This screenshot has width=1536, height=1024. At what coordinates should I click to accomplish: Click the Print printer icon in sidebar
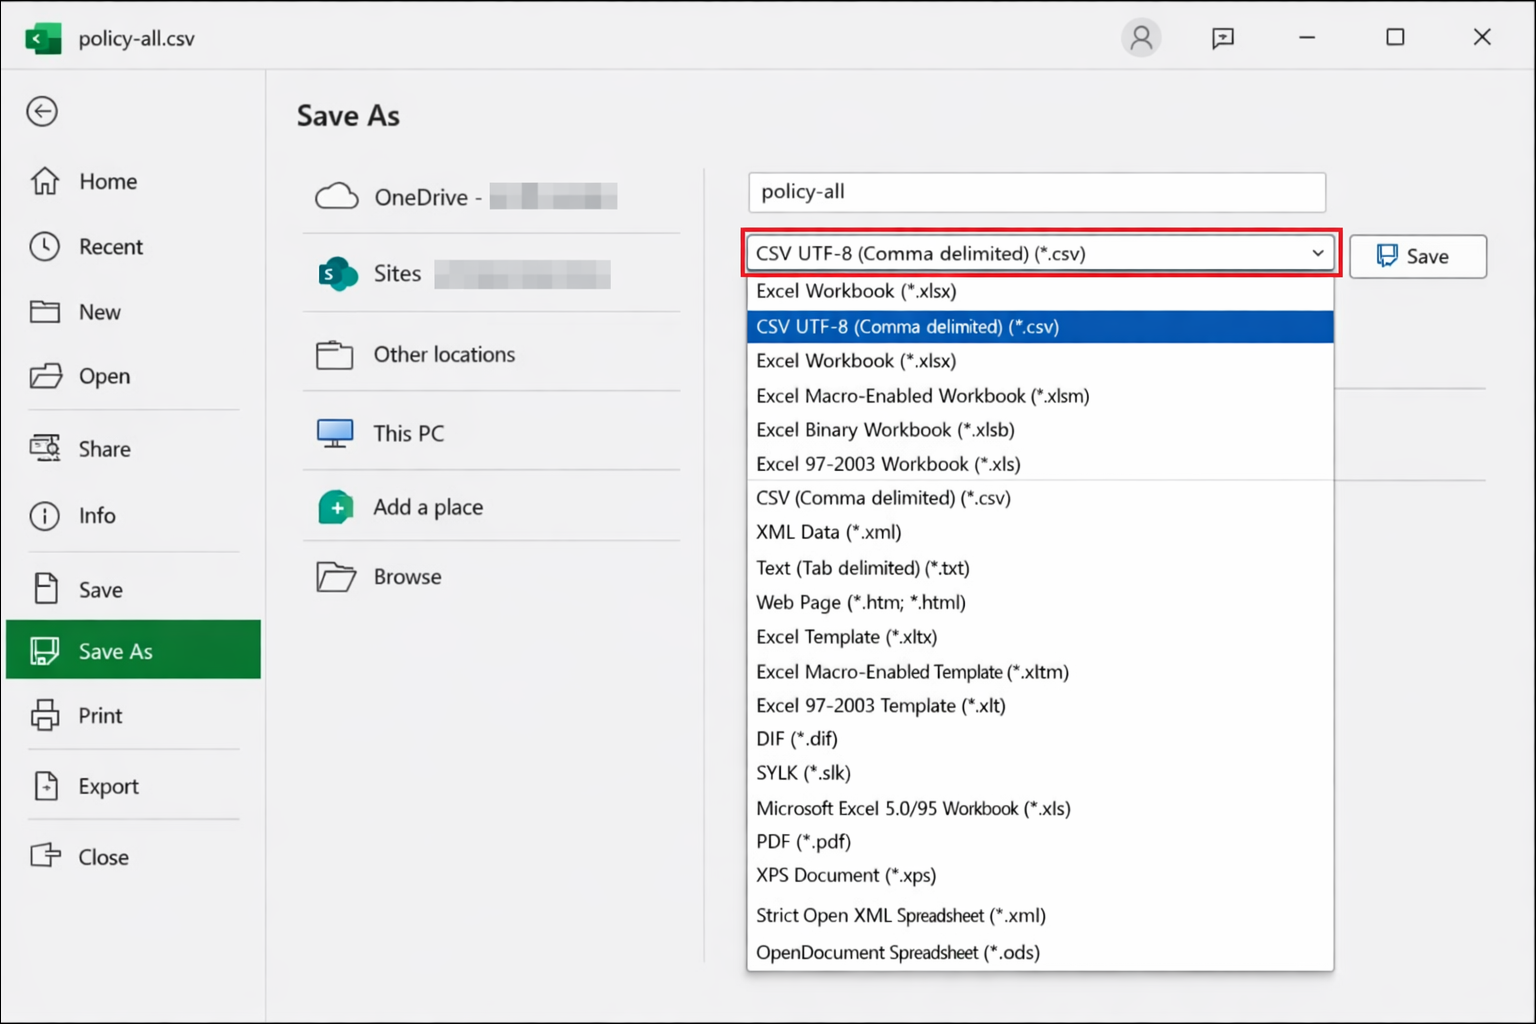[x=45, y=715]
